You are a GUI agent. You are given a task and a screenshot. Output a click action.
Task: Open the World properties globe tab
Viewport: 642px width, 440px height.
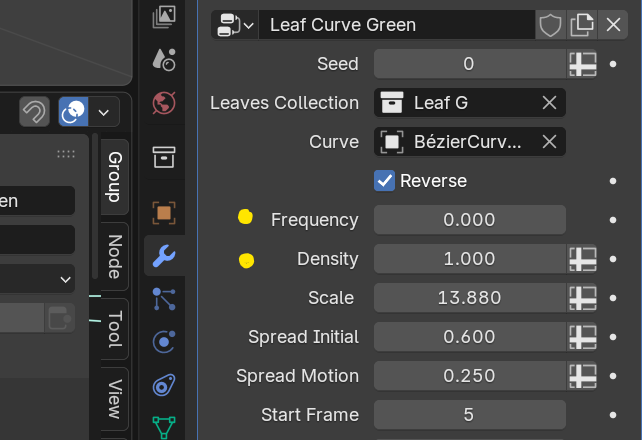click(164, 103)
